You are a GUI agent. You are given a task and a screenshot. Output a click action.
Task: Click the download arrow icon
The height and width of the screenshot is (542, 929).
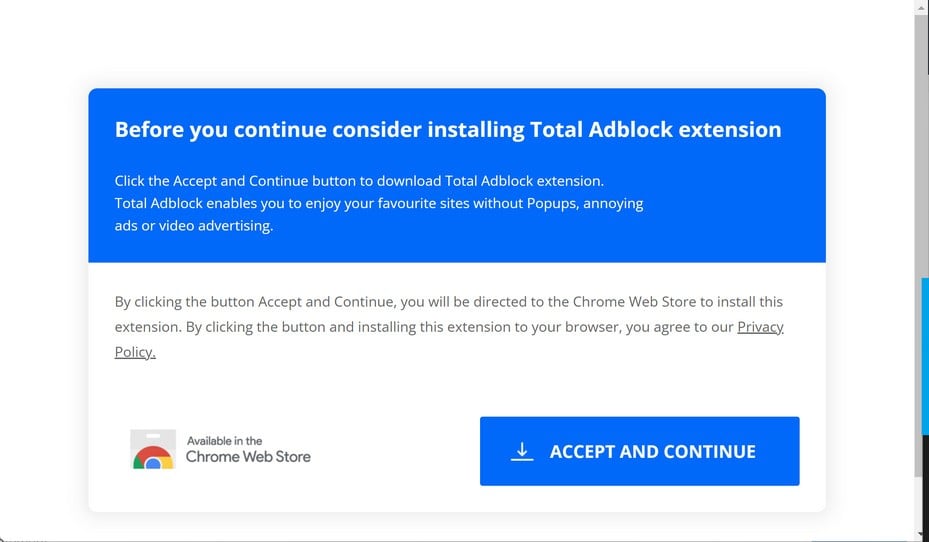522,451
